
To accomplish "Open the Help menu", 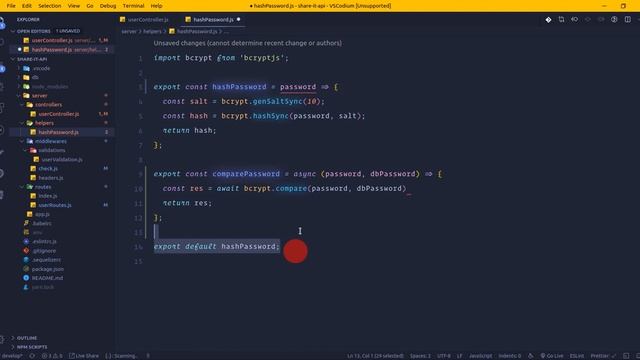I will point(156,6).
